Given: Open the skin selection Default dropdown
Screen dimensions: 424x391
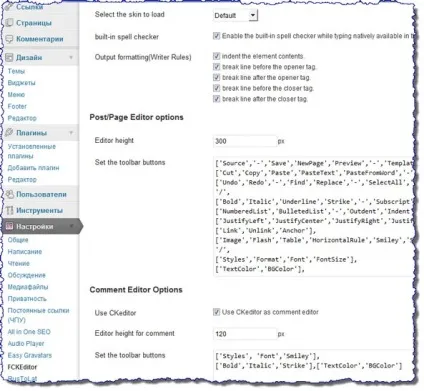Looking at the screenshot, I should (x=235, y=15).
